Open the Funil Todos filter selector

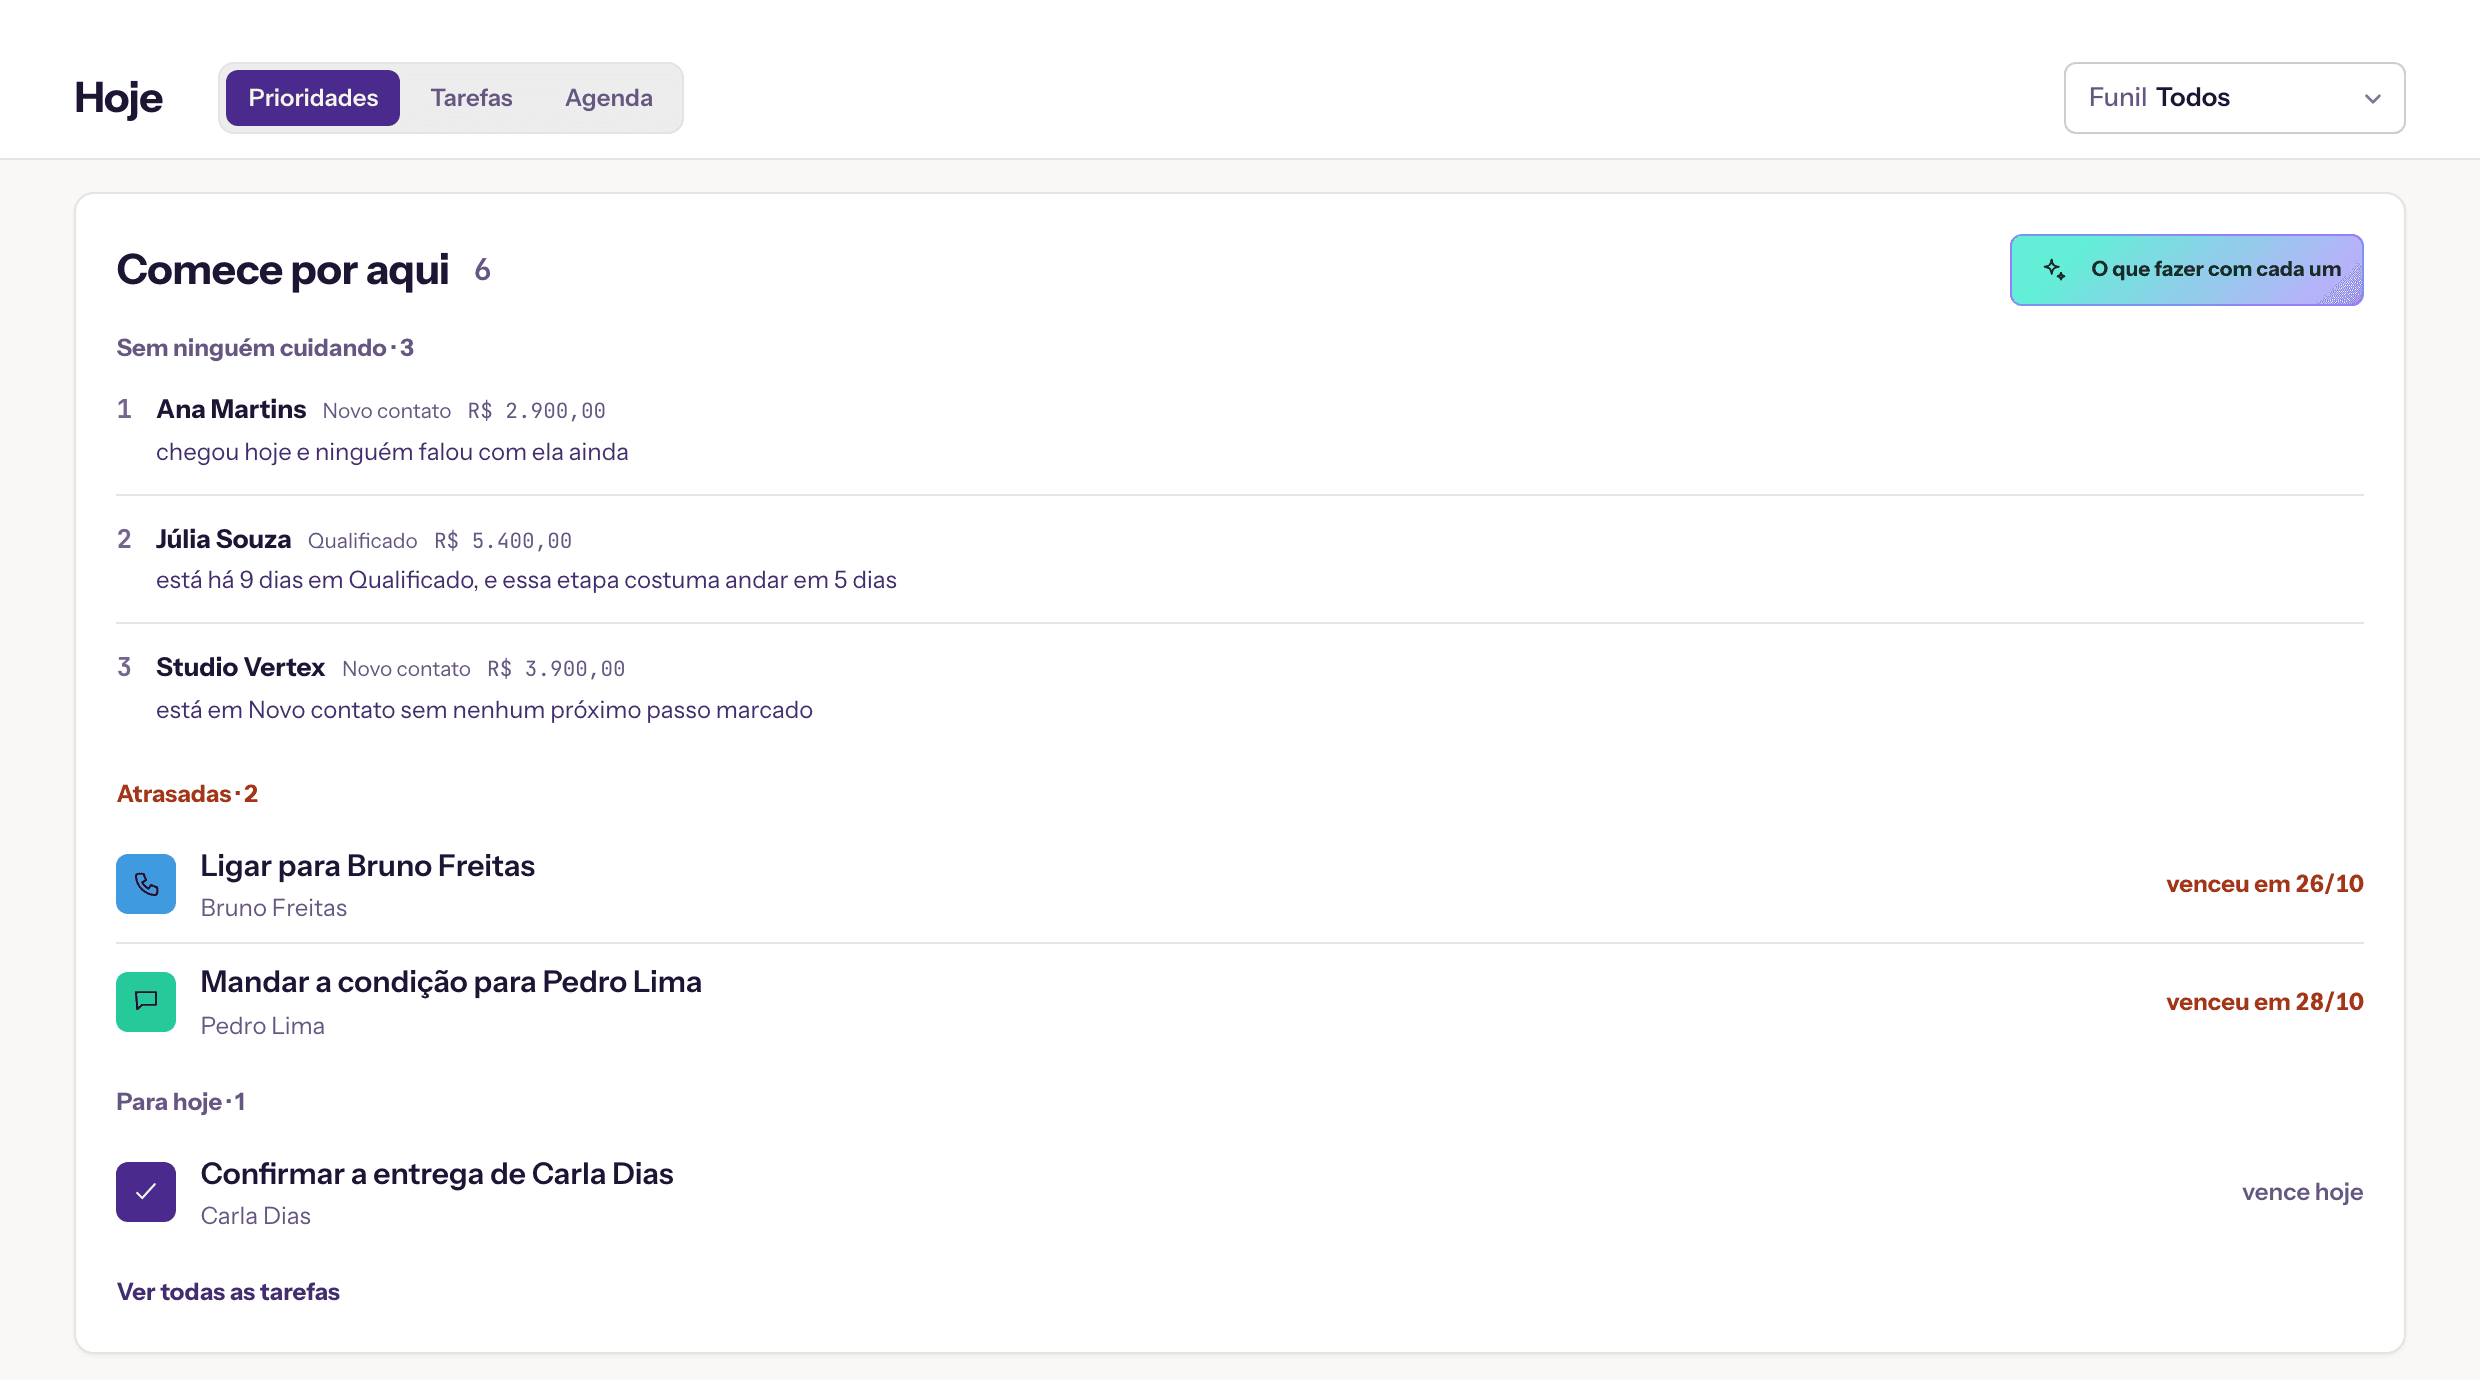[2235, 98]
